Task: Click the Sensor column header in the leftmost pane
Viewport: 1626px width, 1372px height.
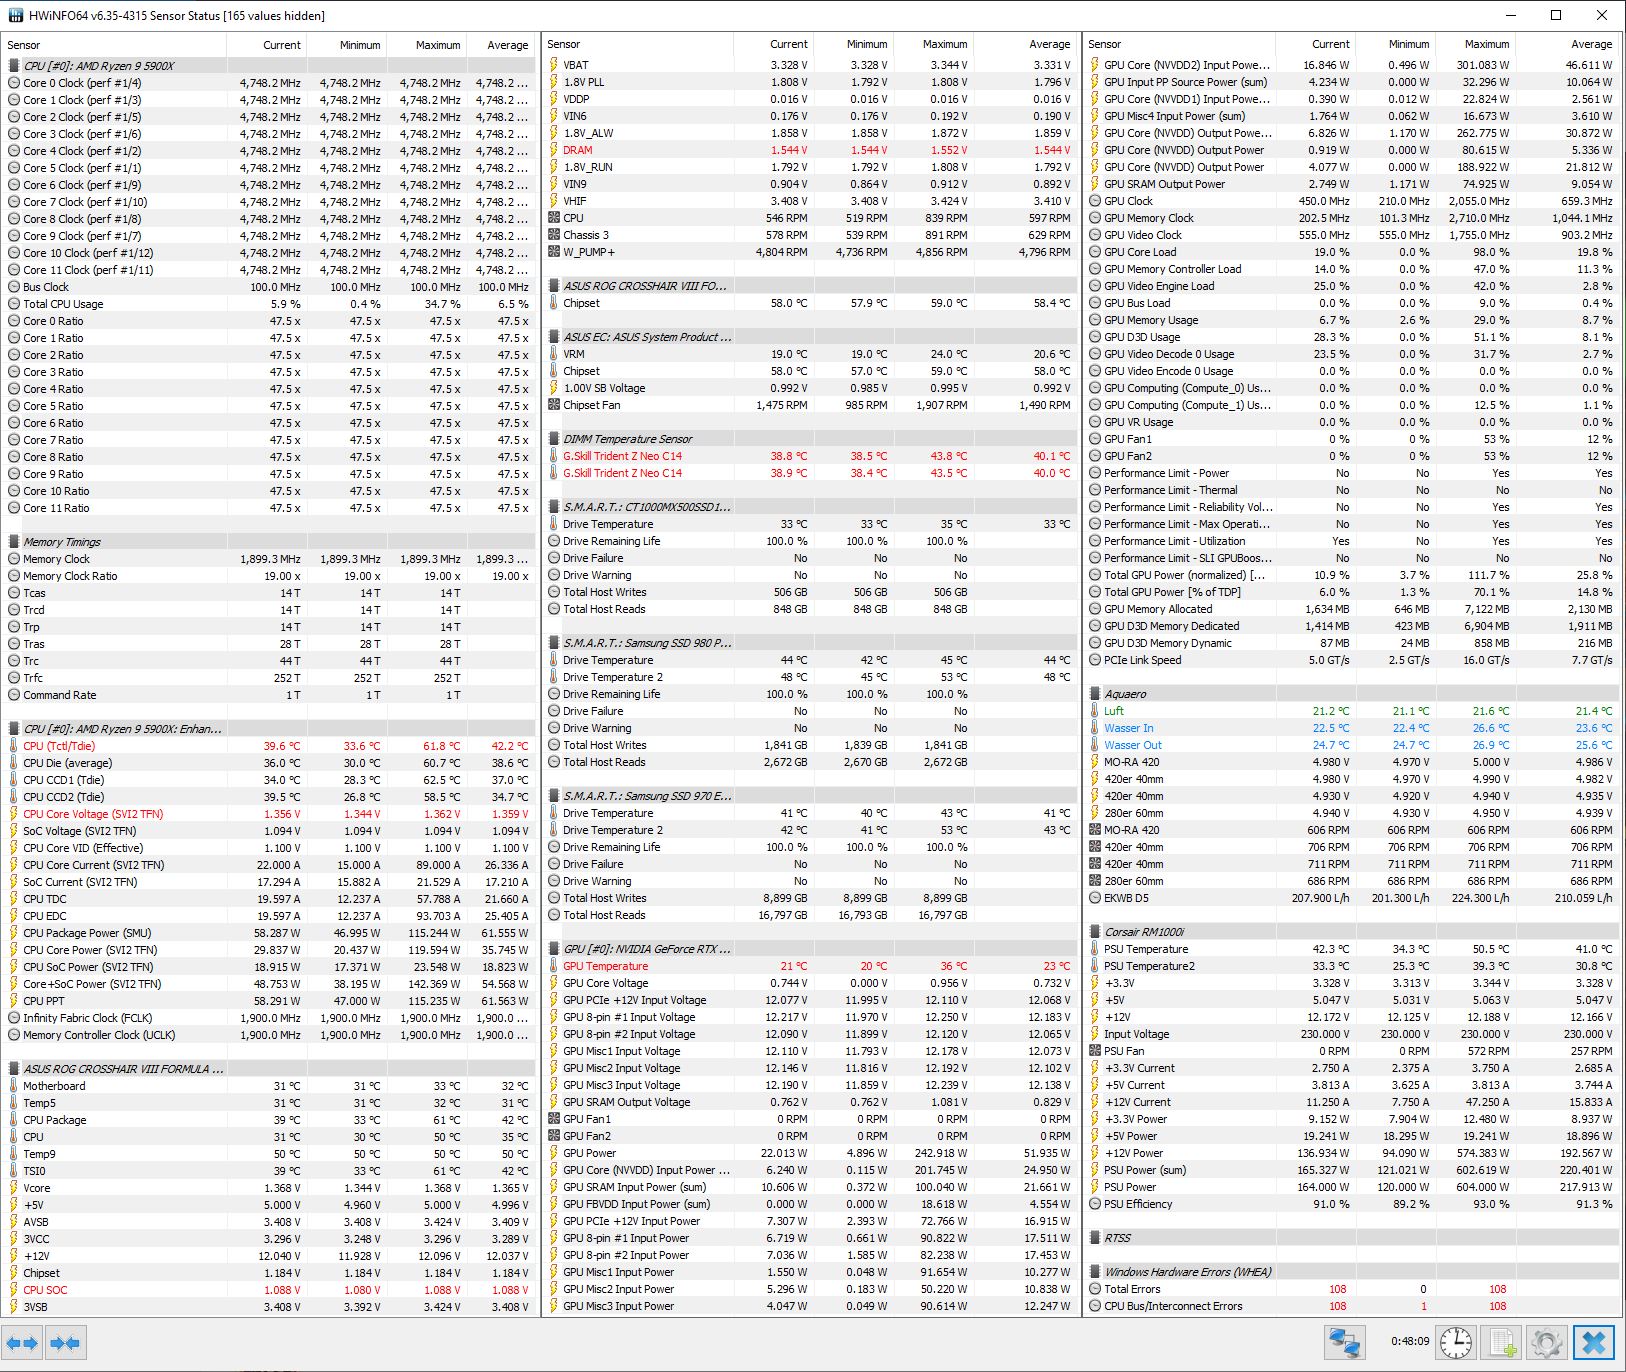Action: click(x=114, y=45)
